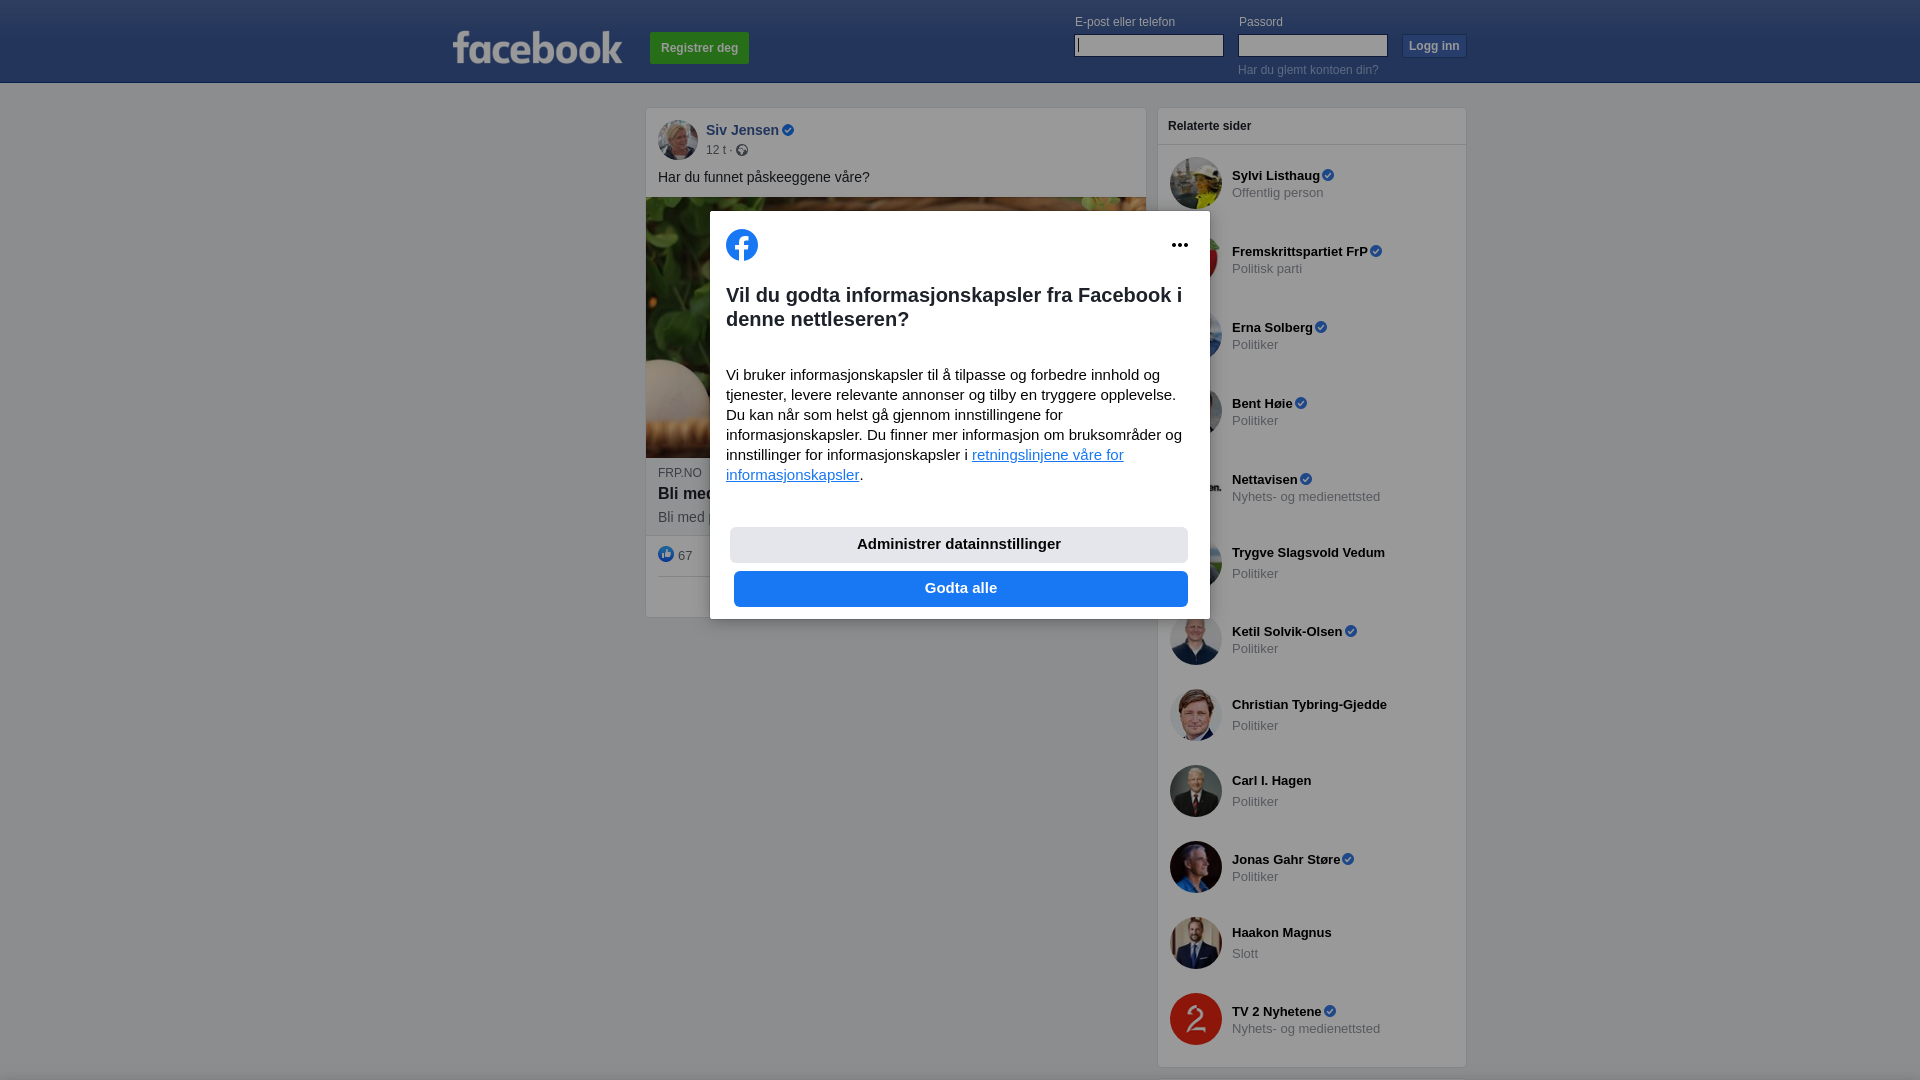Click the round Facebook icon in the dialog

tap(742, 245)
